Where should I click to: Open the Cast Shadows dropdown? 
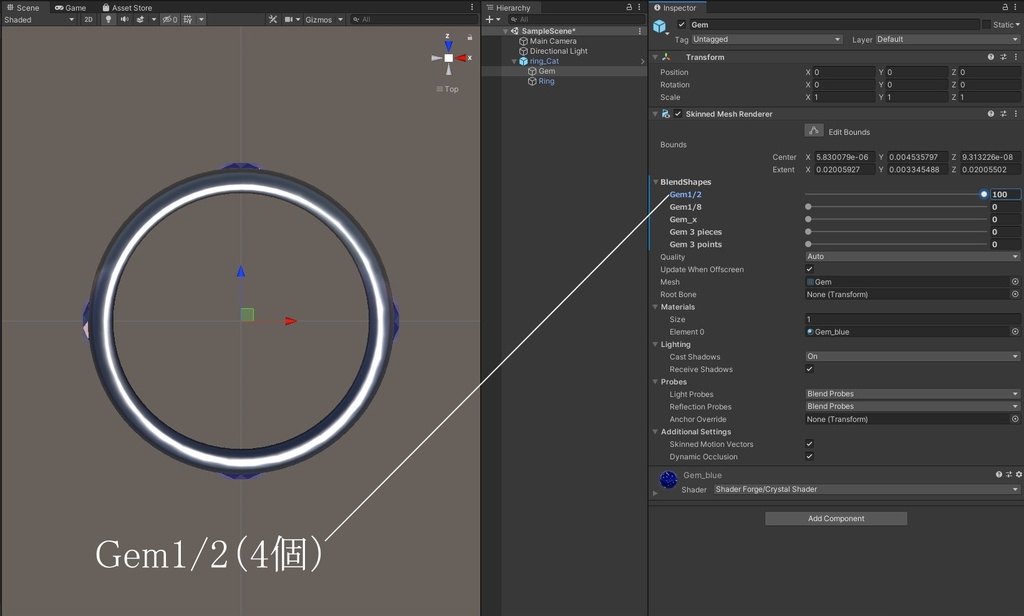912,356
